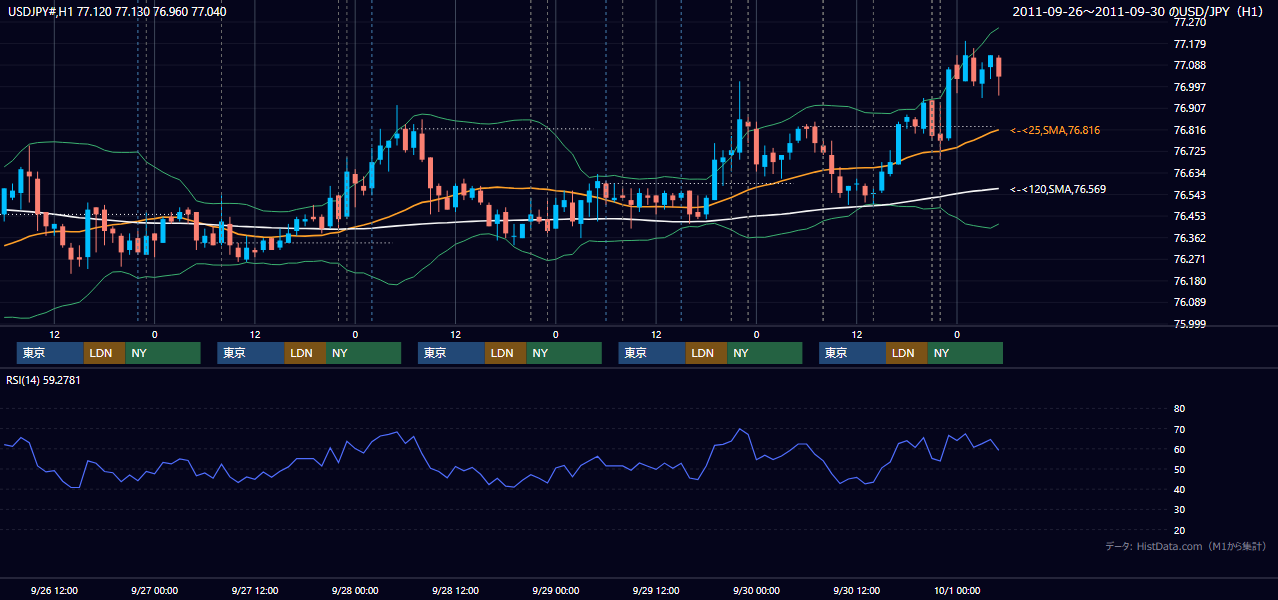
Task: Click the orange 25 SMA label 76.816
Action: point(1056,130)
